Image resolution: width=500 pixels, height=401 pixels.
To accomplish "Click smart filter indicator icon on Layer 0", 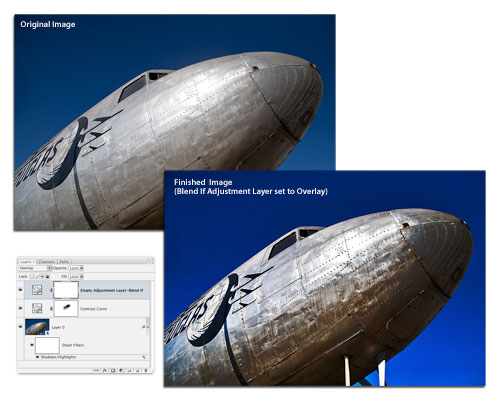I will [x=144, y=327].
